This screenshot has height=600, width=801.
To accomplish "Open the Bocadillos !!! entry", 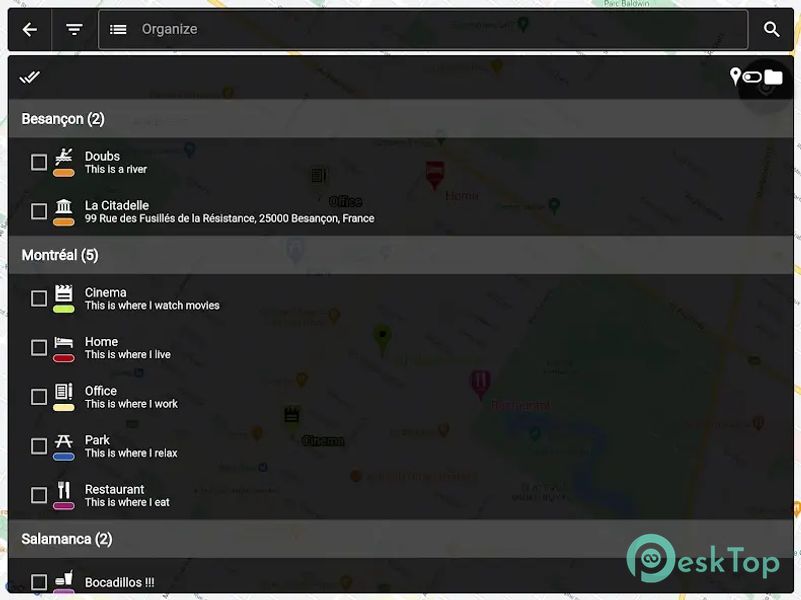I will click(x=119, y=582).
